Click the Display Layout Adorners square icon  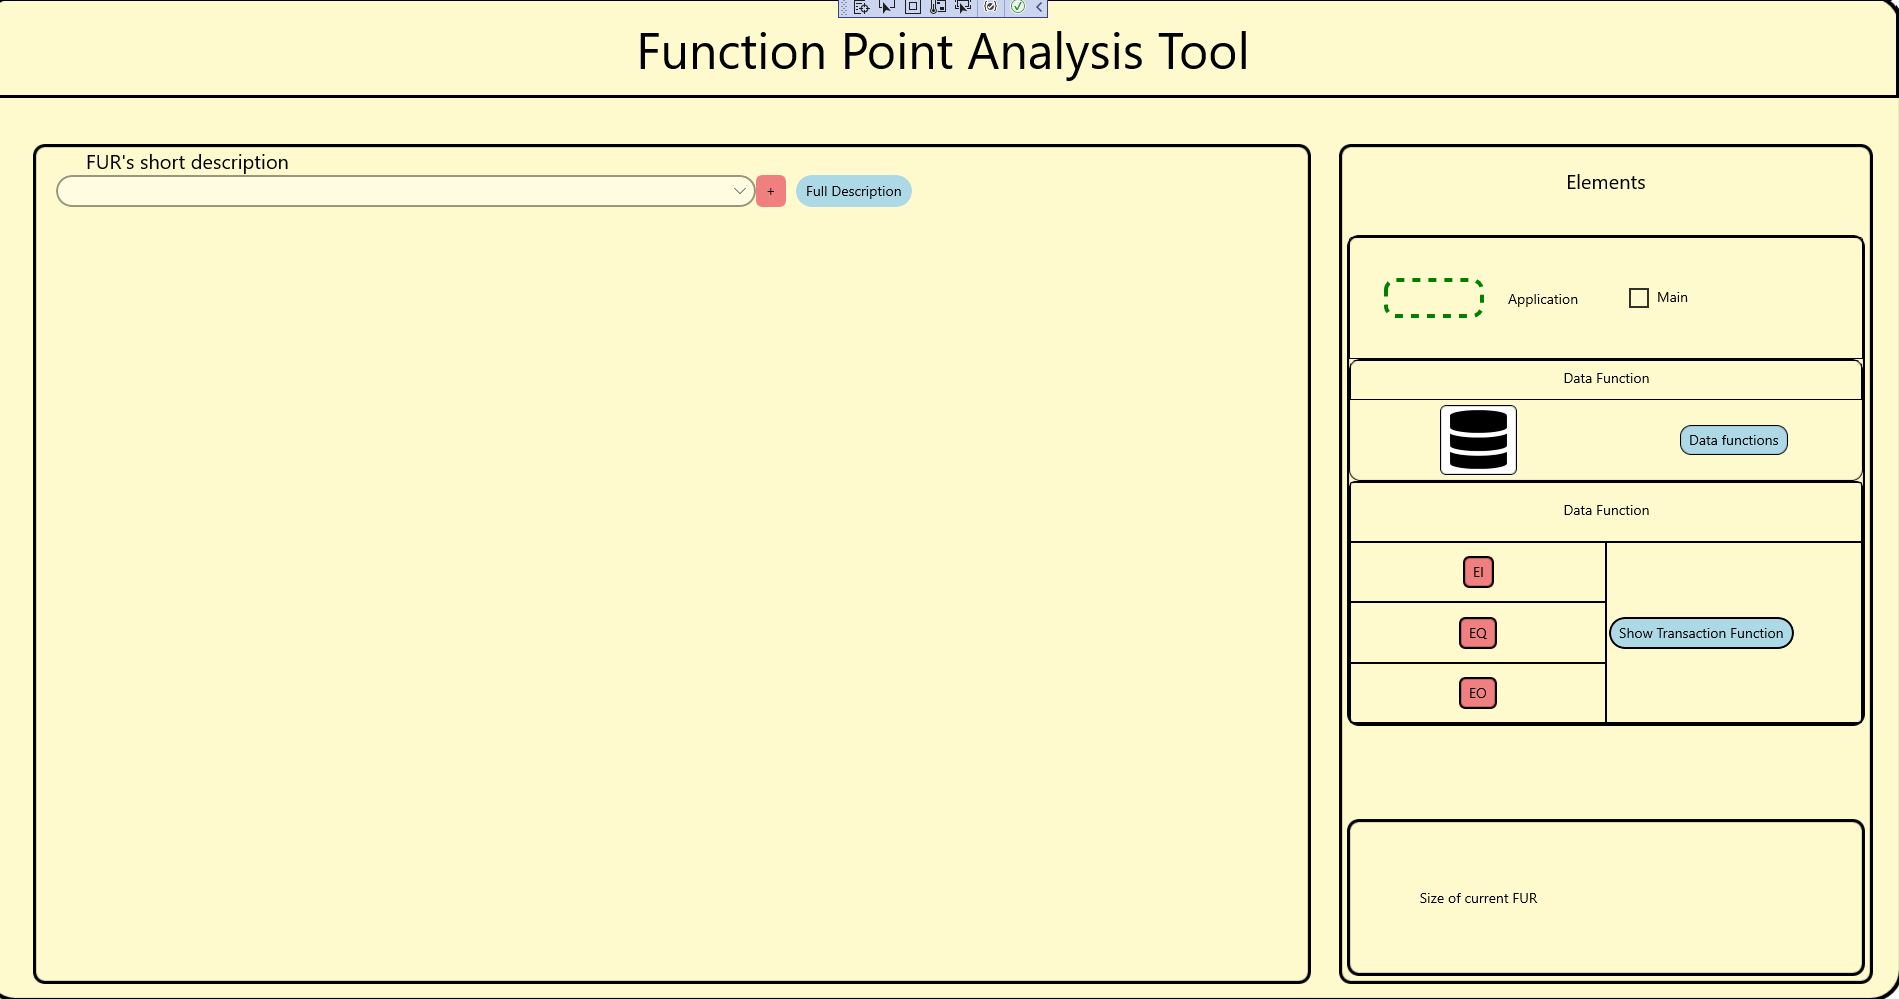(912, 7)
